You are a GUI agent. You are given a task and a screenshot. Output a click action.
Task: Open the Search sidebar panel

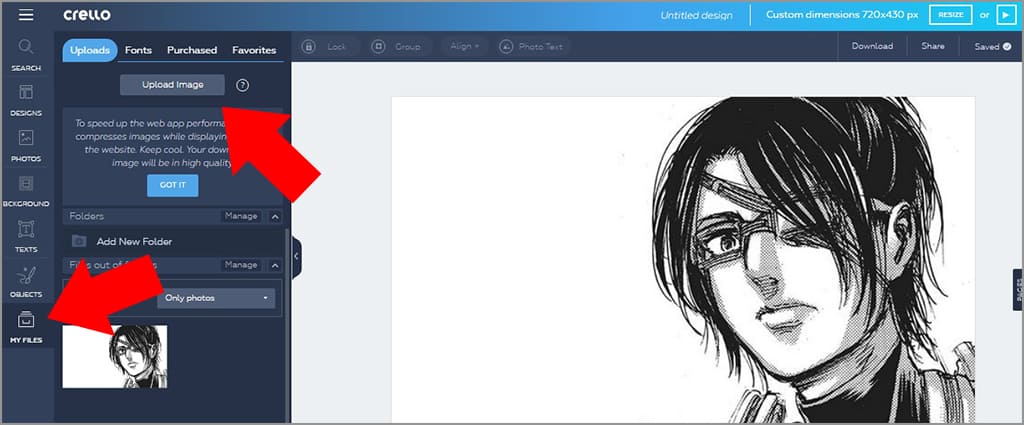click(26, 55)
